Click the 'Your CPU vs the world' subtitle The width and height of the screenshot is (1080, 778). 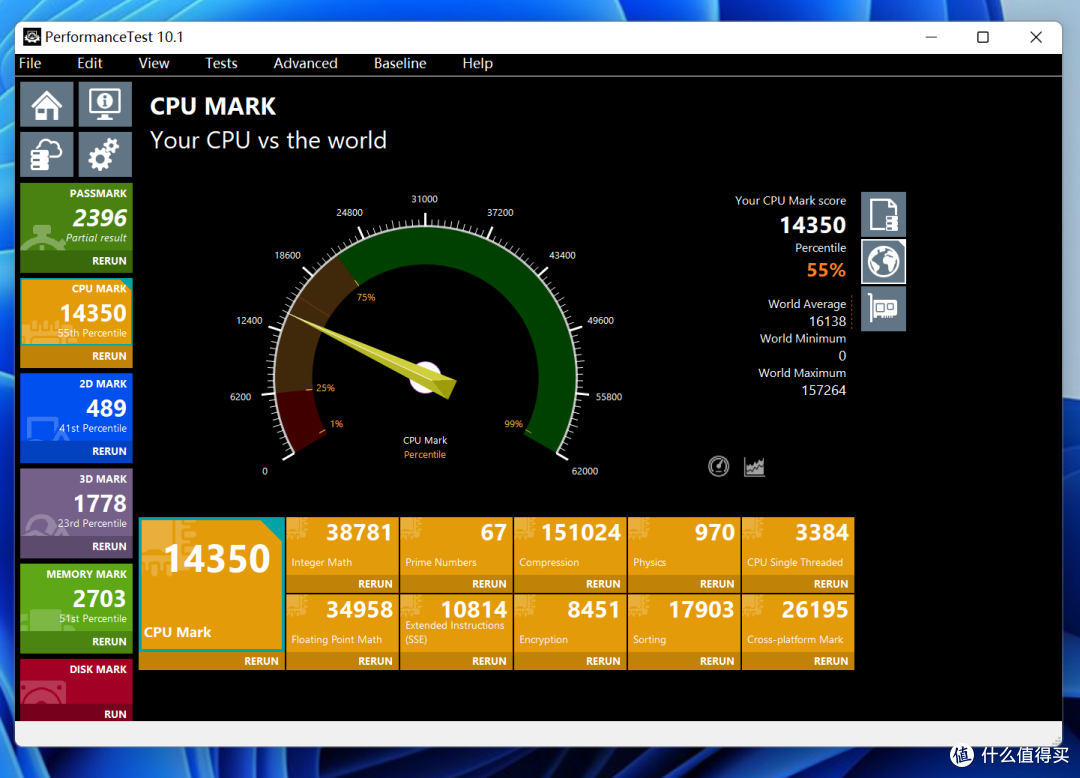click(269, 140)
